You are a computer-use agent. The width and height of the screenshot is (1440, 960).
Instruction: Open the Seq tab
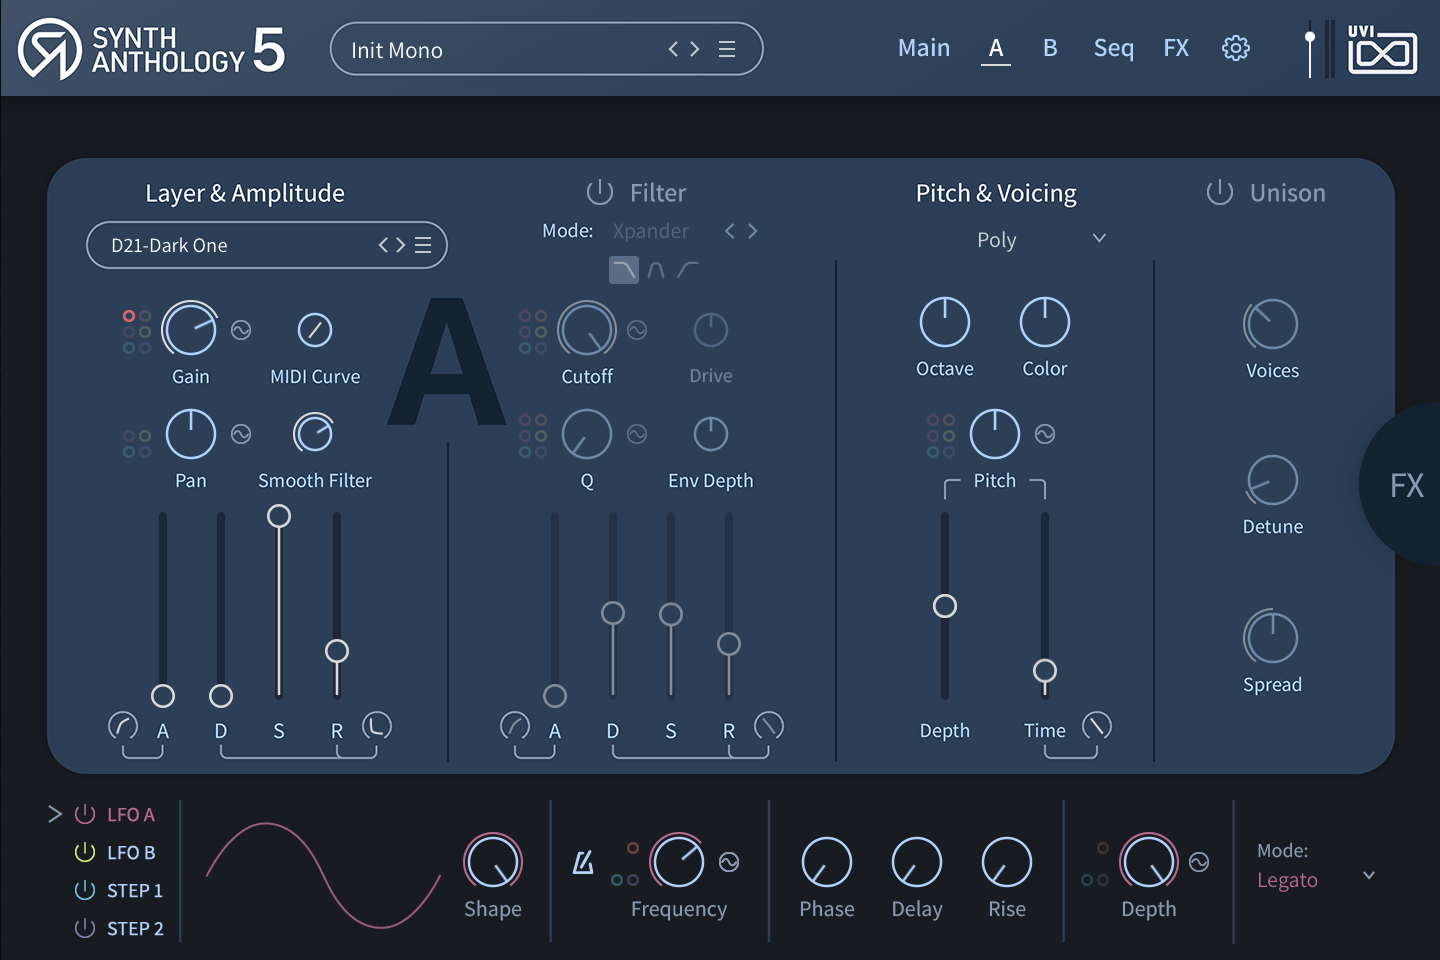point(1114,48)
